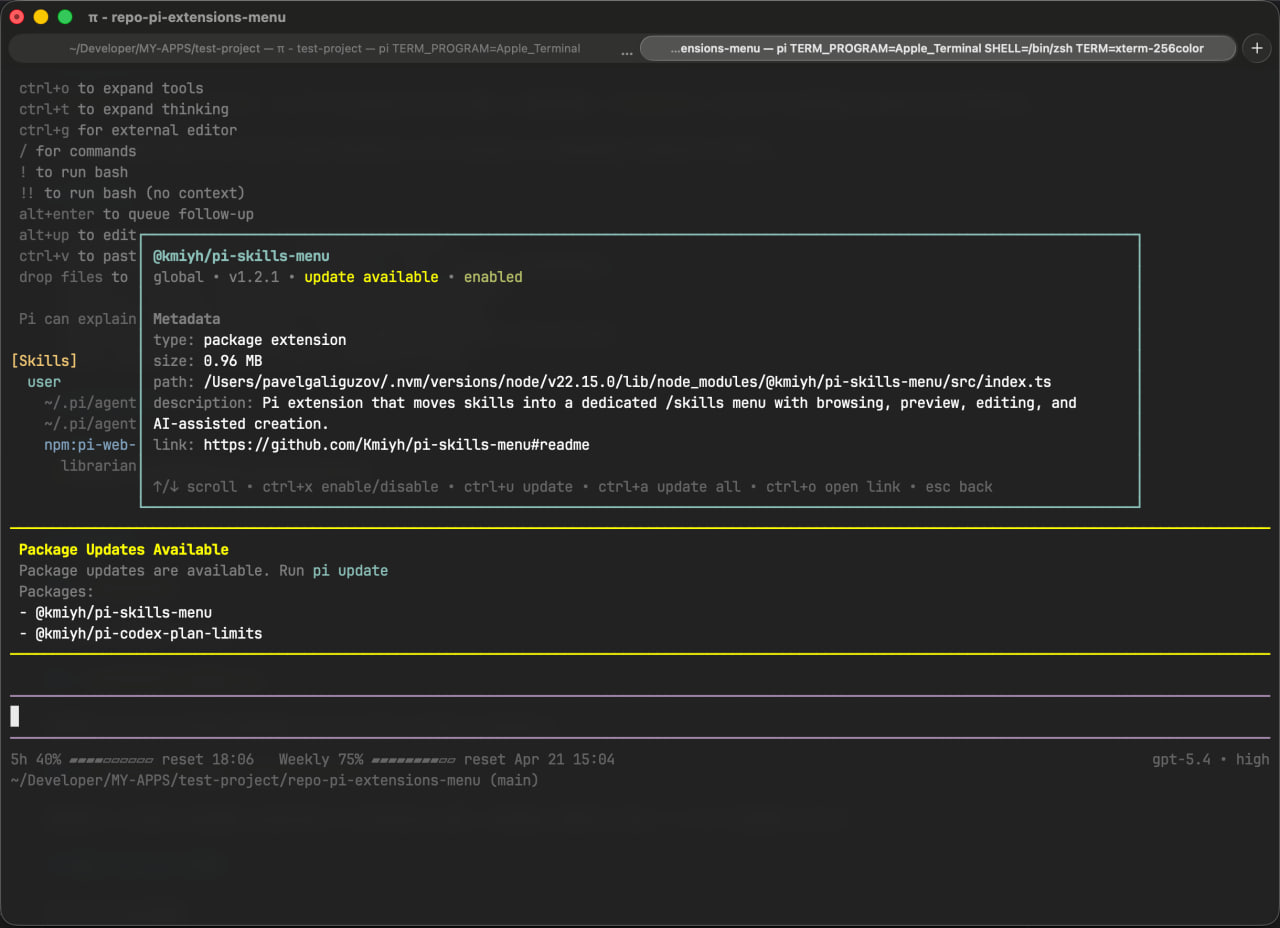Click '!! to run bash (no context)' line
This screenshot has height=928, width=1280.
(132, 193)
